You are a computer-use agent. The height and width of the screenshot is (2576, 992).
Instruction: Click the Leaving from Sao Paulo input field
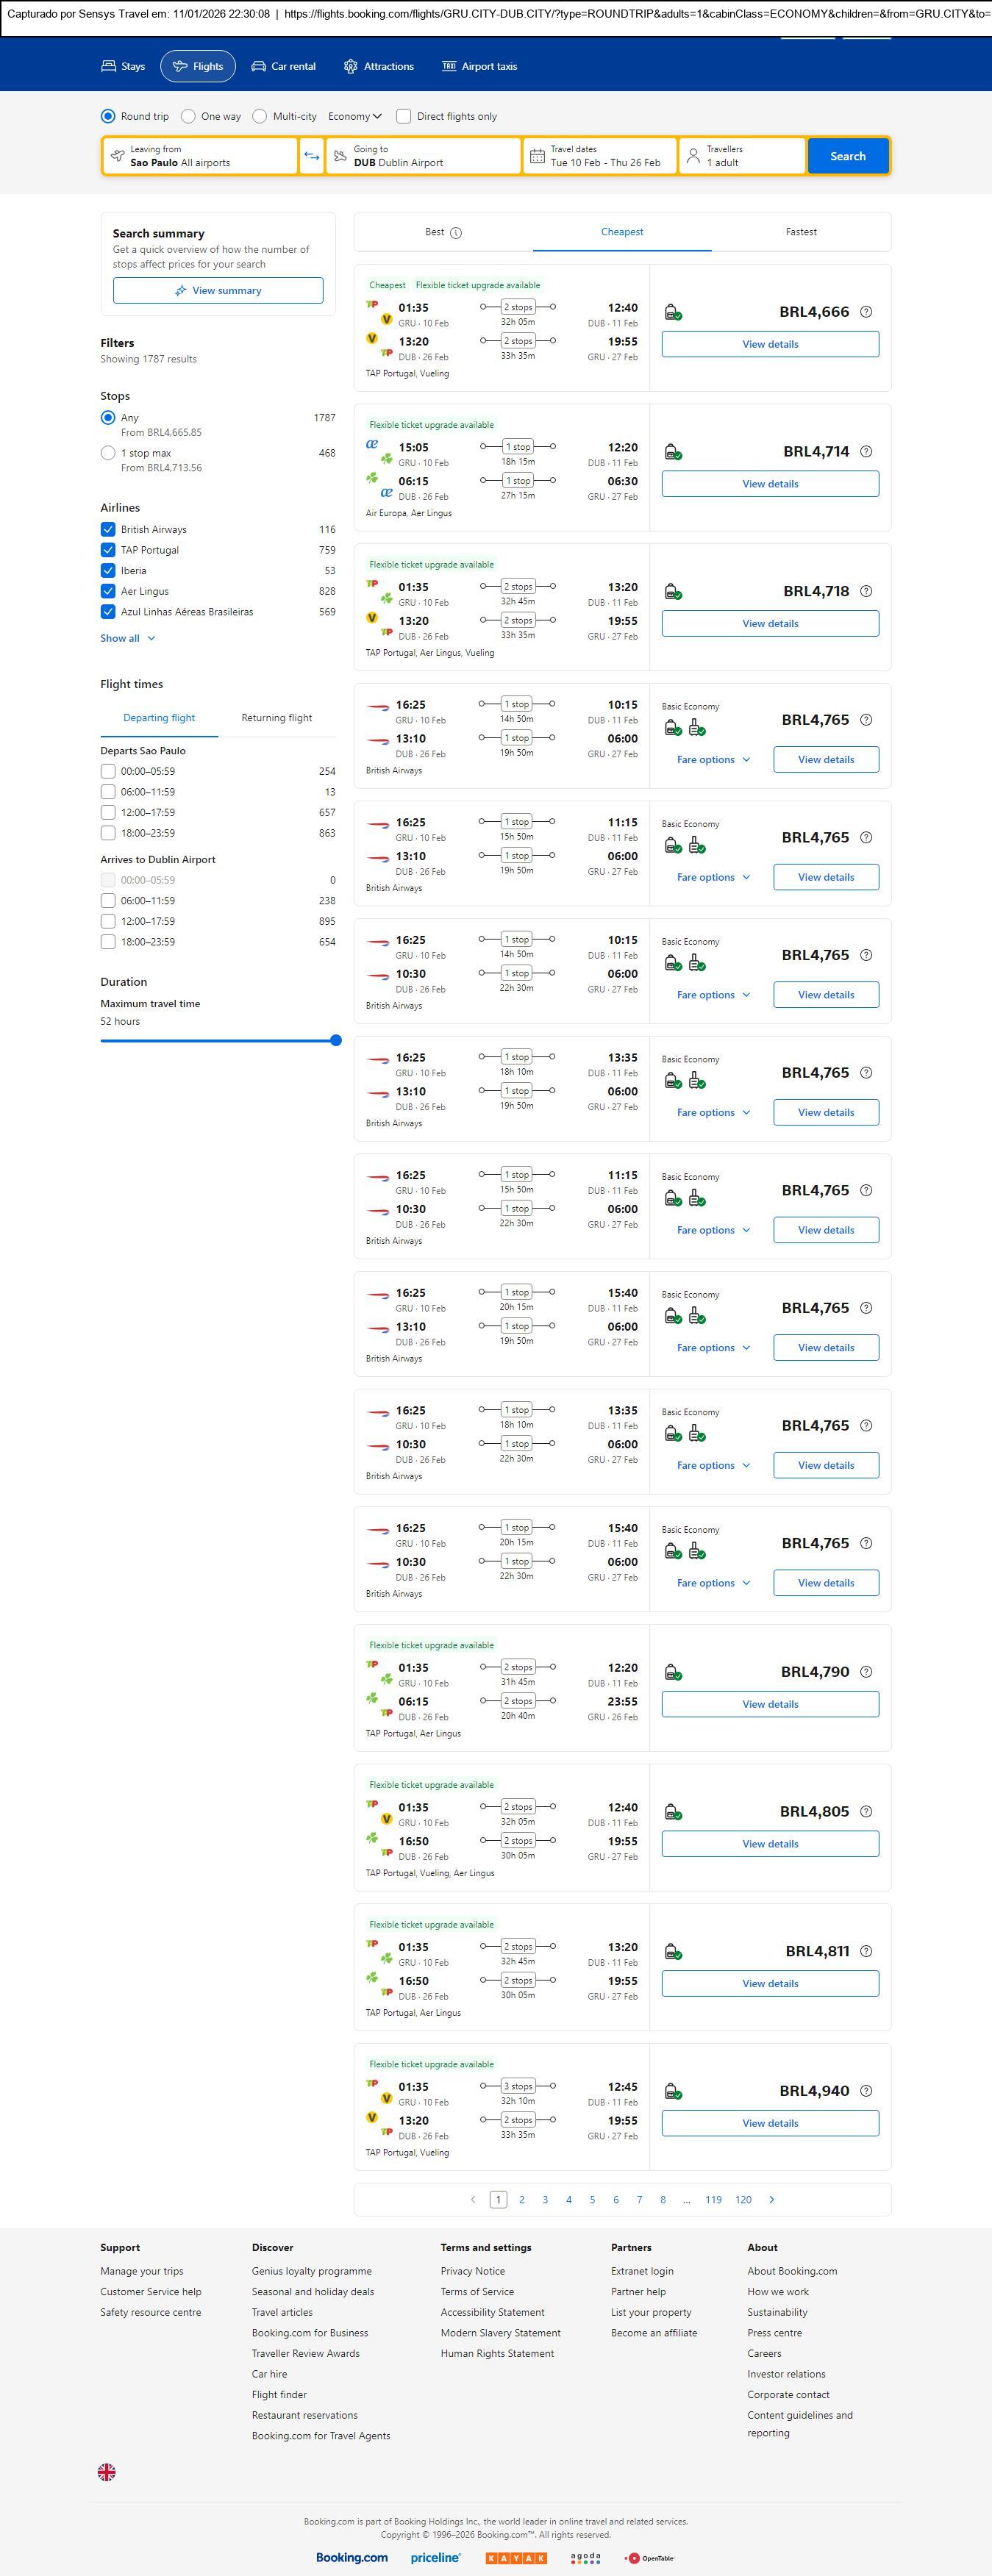tap(200, 156)
